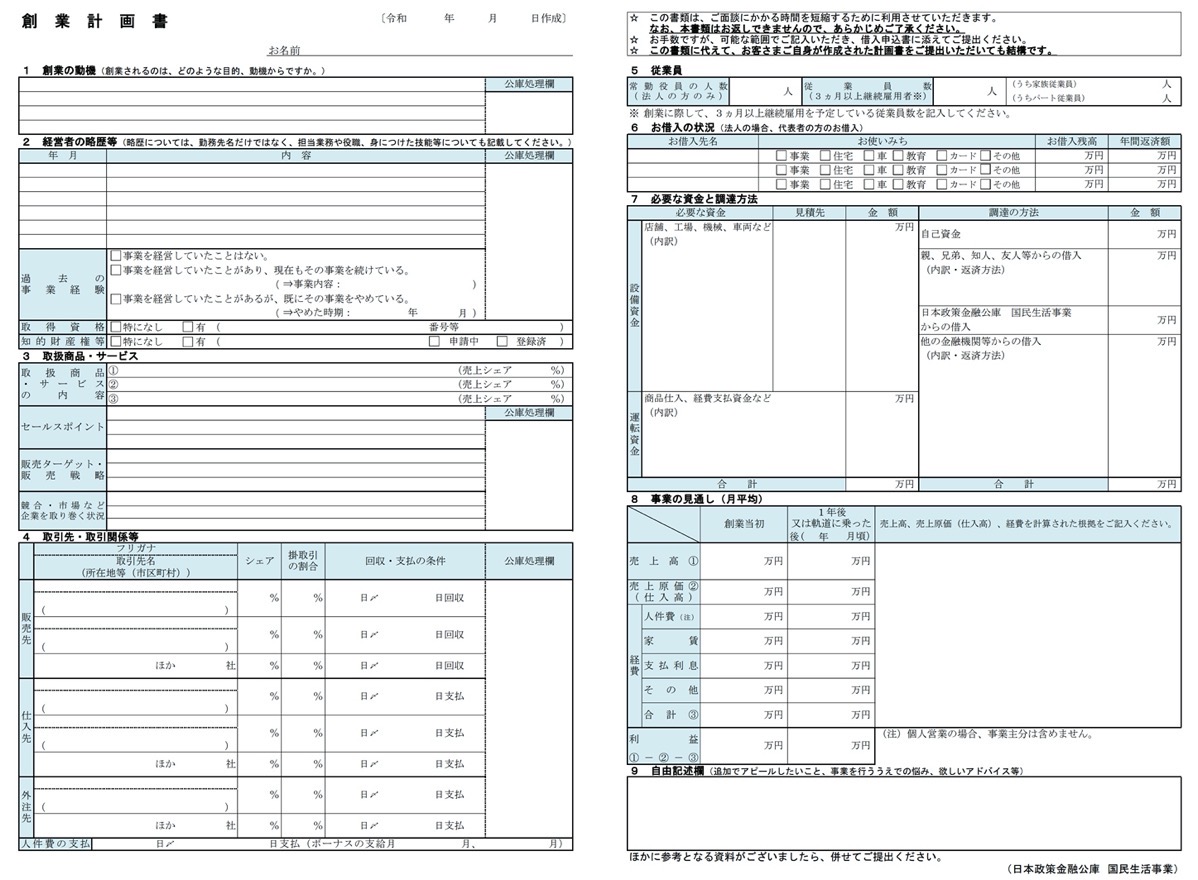Click 商品仕入、経費支払資金 amount cell
Viewport: 1198px width, 880px height.
point(881,435)
